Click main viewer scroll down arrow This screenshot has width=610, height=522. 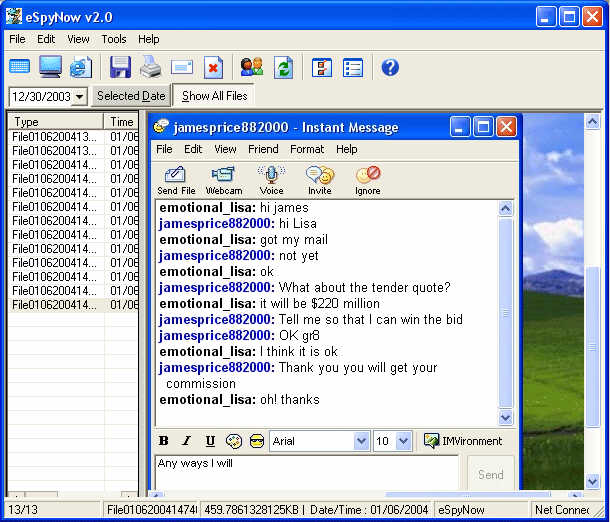click(592, 482)
